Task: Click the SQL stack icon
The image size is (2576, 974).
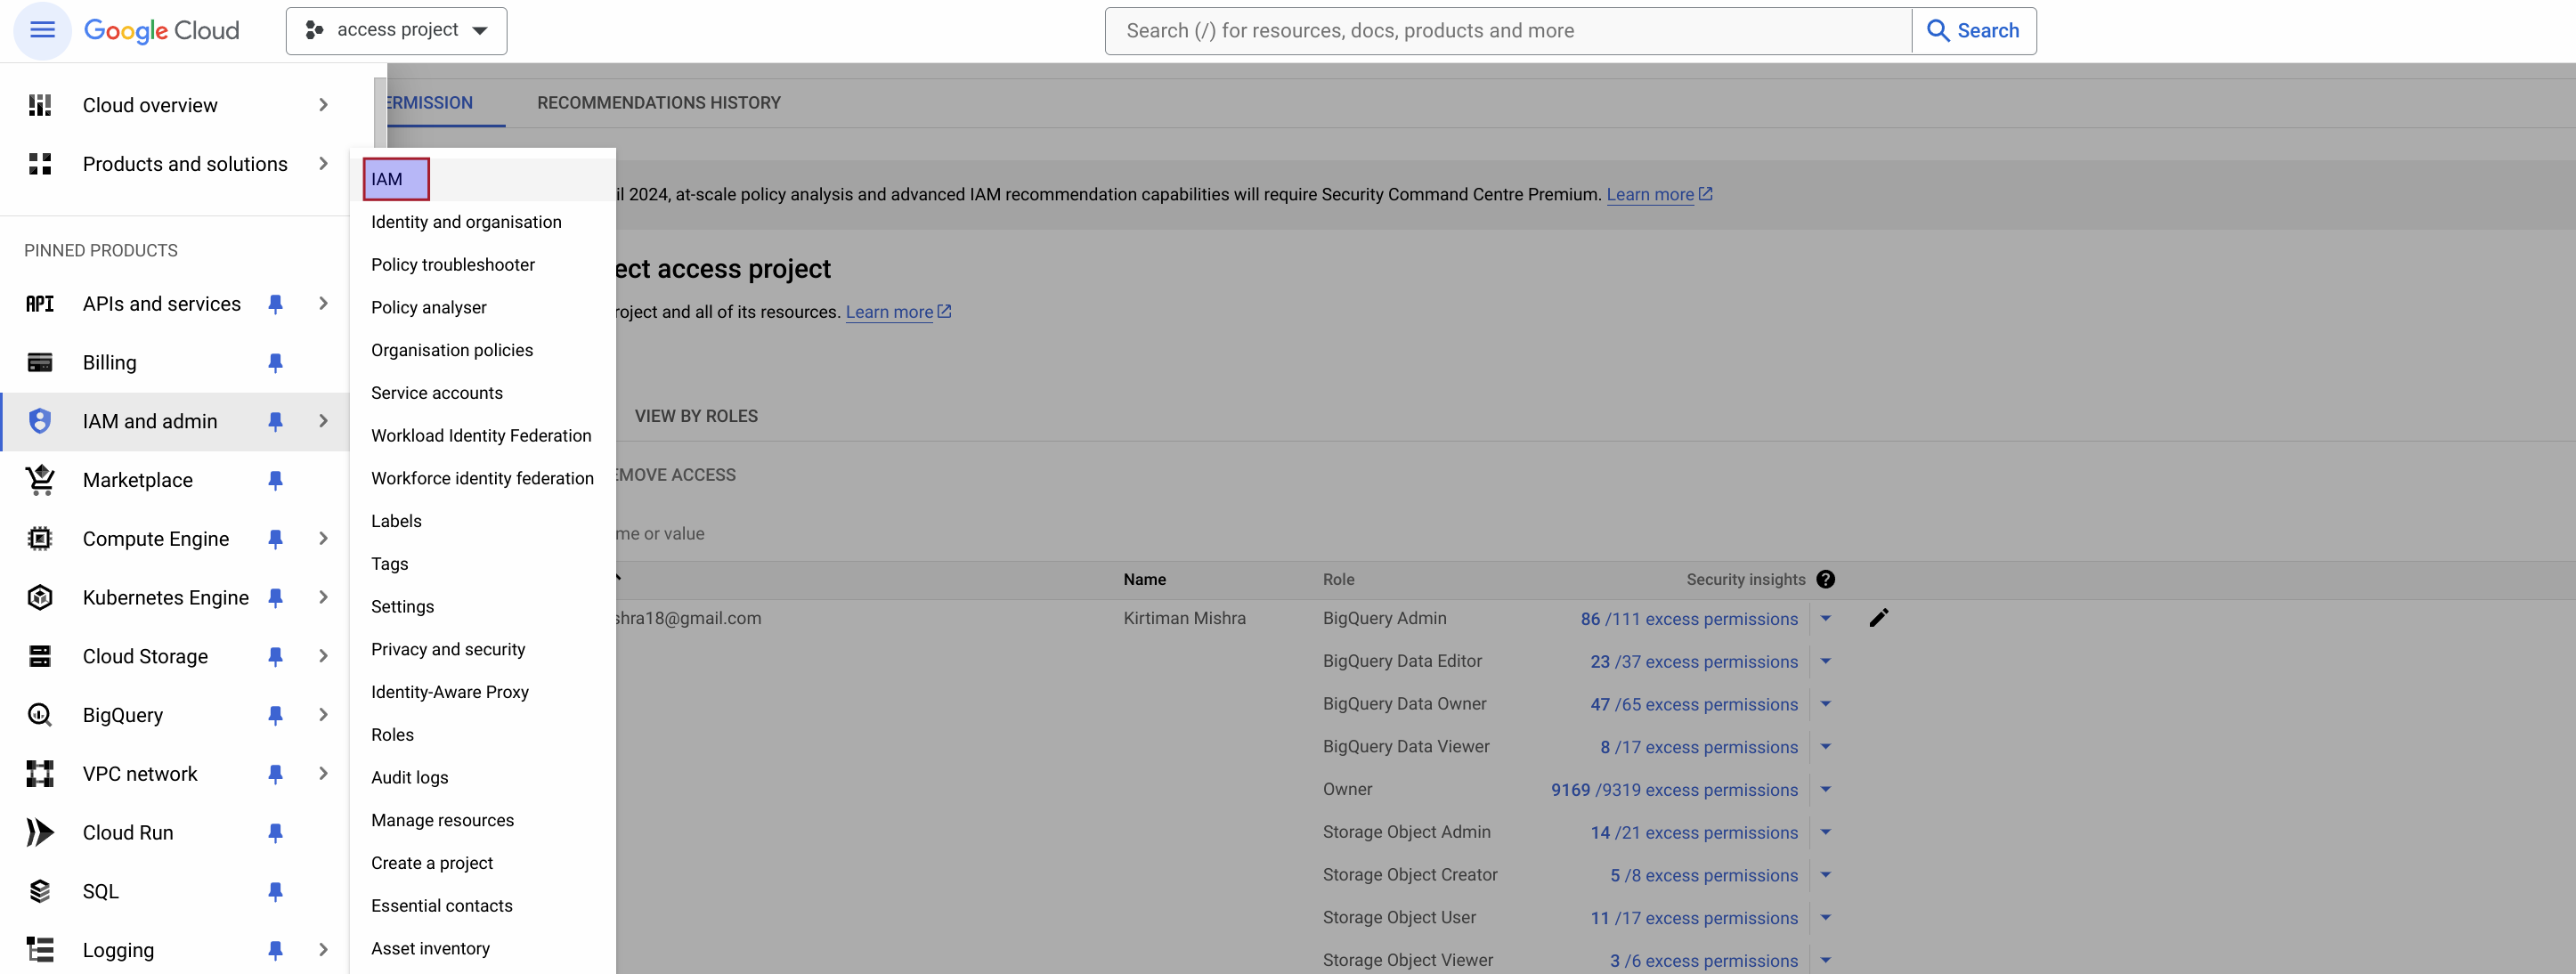Action: click(x=40, y=891)
